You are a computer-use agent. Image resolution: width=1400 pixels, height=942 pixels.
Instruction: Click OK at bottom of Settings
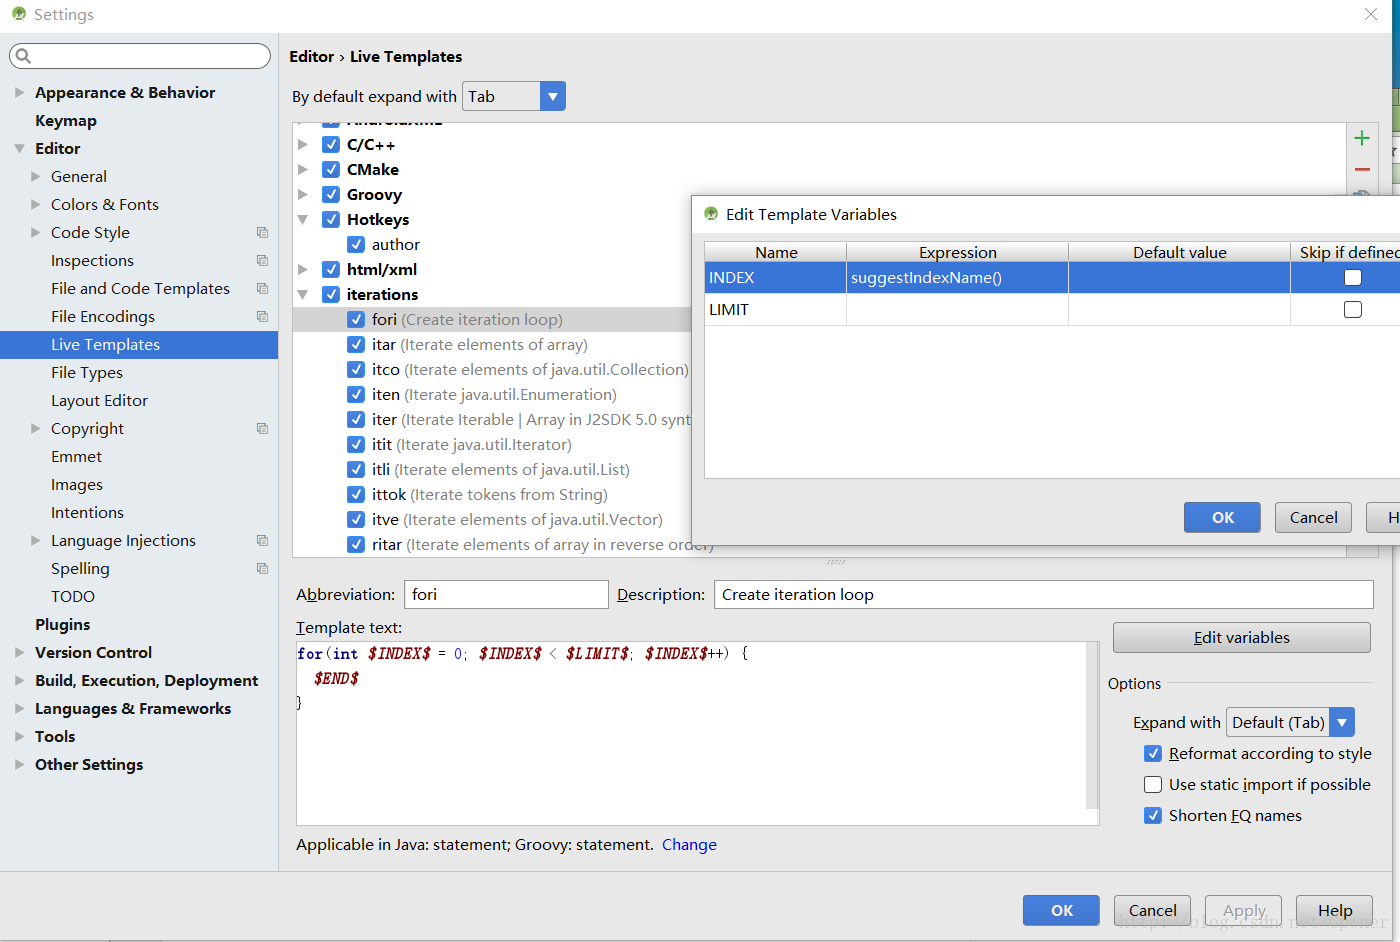[1061, 910]
